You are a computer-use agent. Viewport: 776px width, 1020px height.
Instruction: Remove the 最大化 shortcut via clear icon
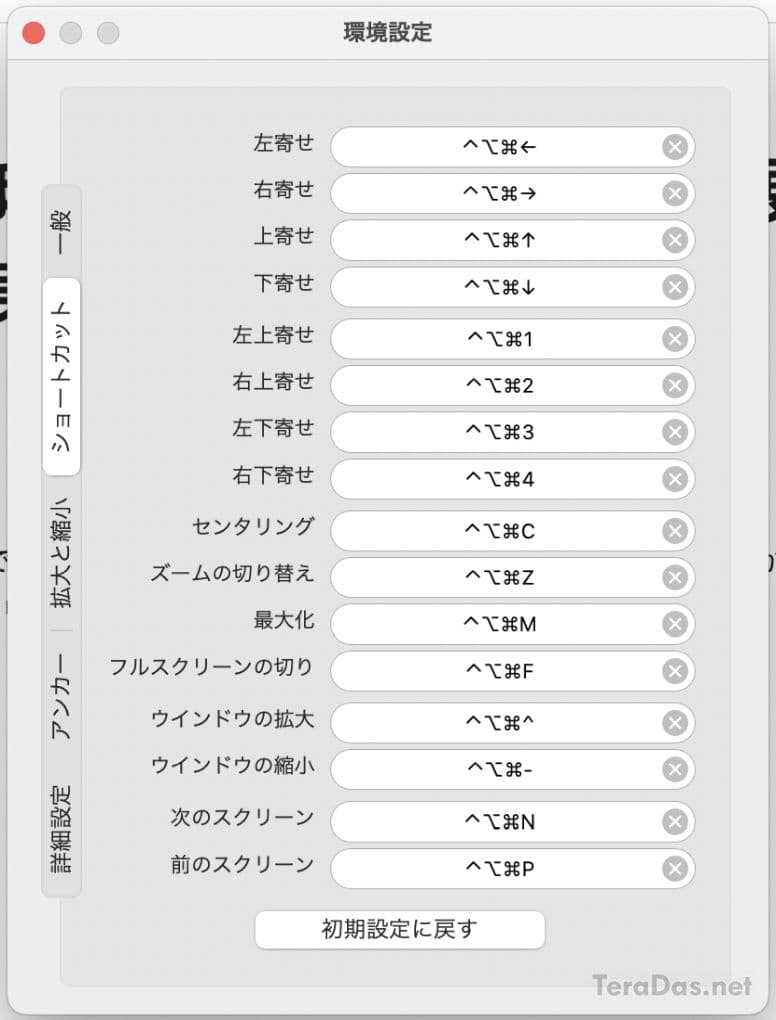pyautogui.click(x=675, y=625)
